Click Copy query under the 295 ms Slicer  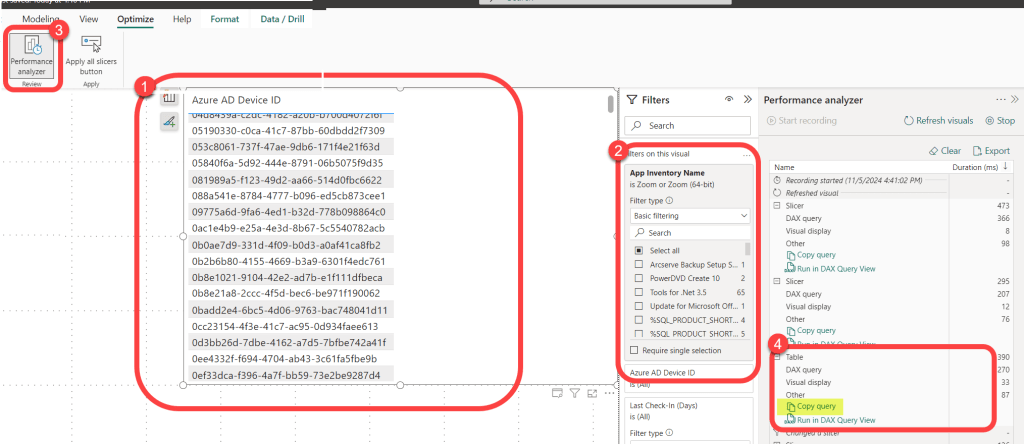[x=810, y=331]
